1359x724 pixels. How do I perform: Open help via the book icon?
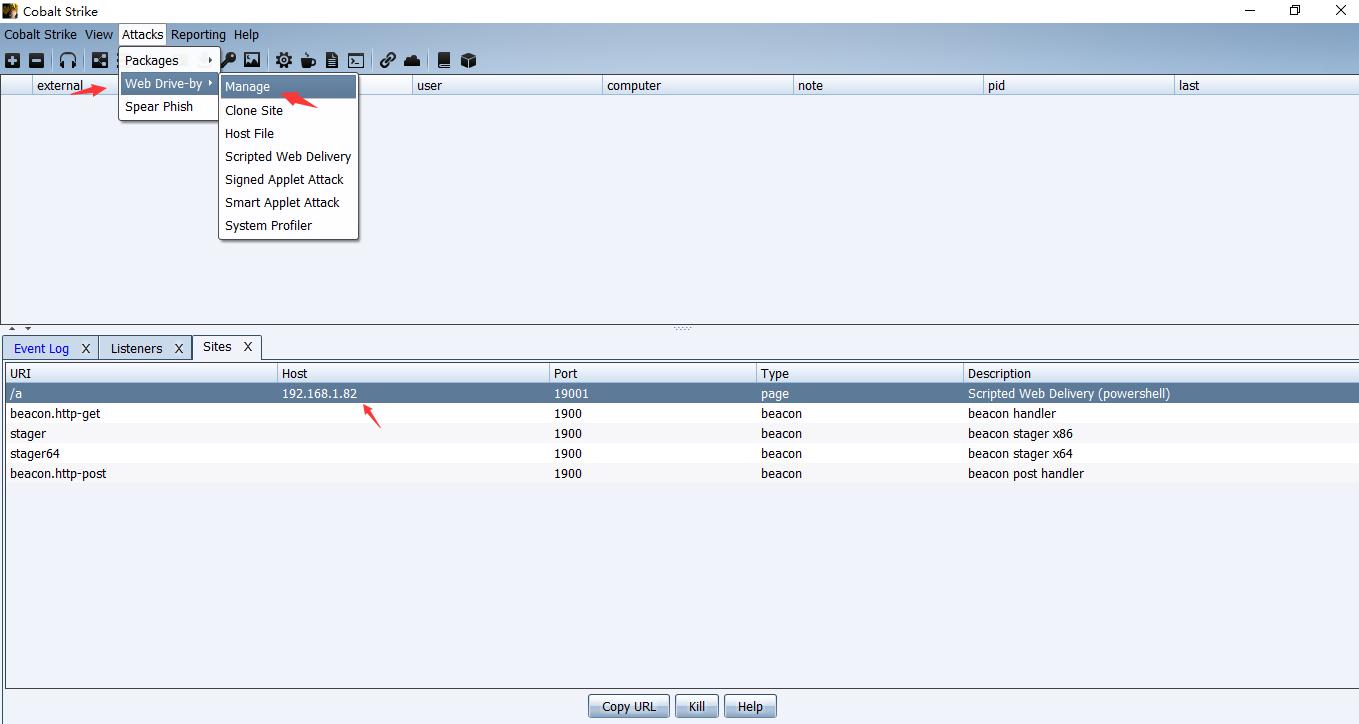[x=444, y=61]
